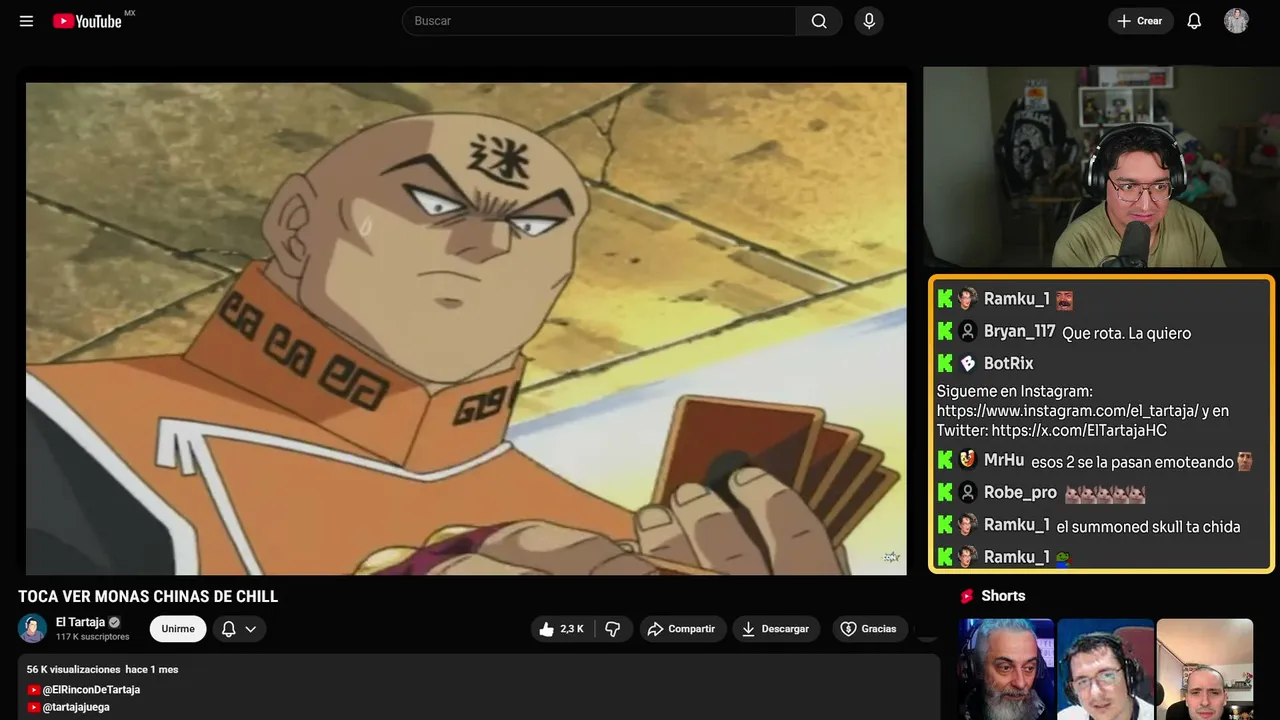Start voice search with the microphone

869,21
